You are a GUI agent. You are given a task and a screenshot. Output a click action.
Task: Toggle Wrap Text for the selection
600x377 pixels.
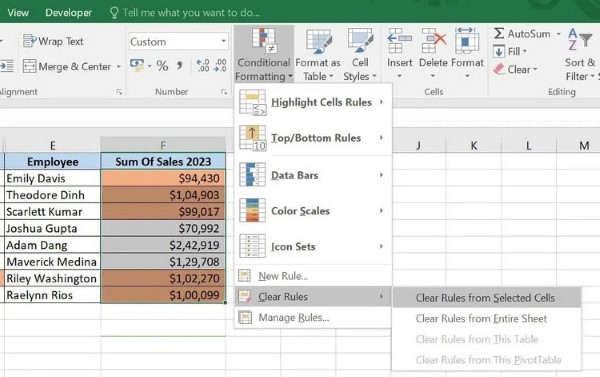(x=53, y=41)
